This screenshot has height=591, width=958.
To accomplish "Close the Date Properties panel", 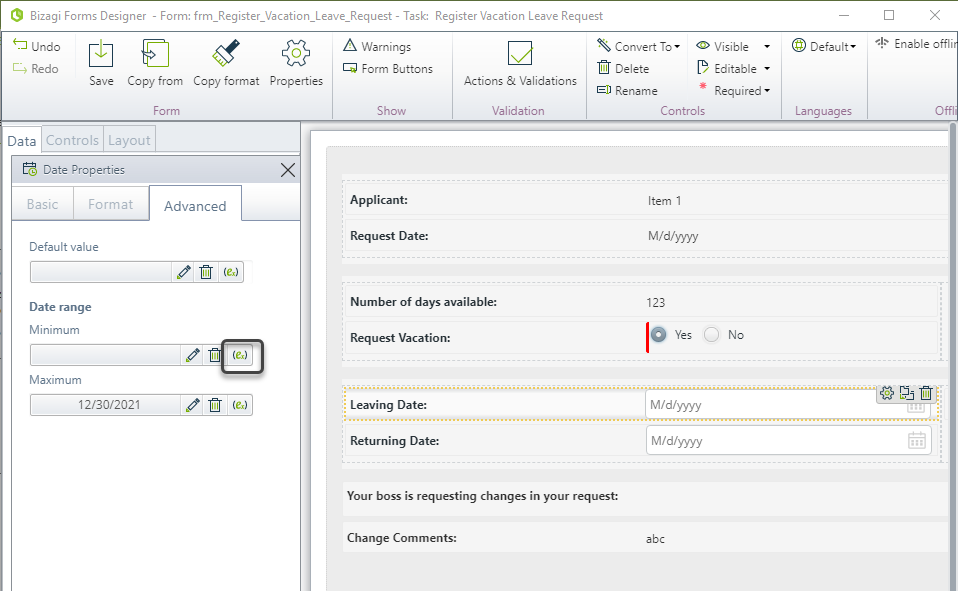I will 288,170.
